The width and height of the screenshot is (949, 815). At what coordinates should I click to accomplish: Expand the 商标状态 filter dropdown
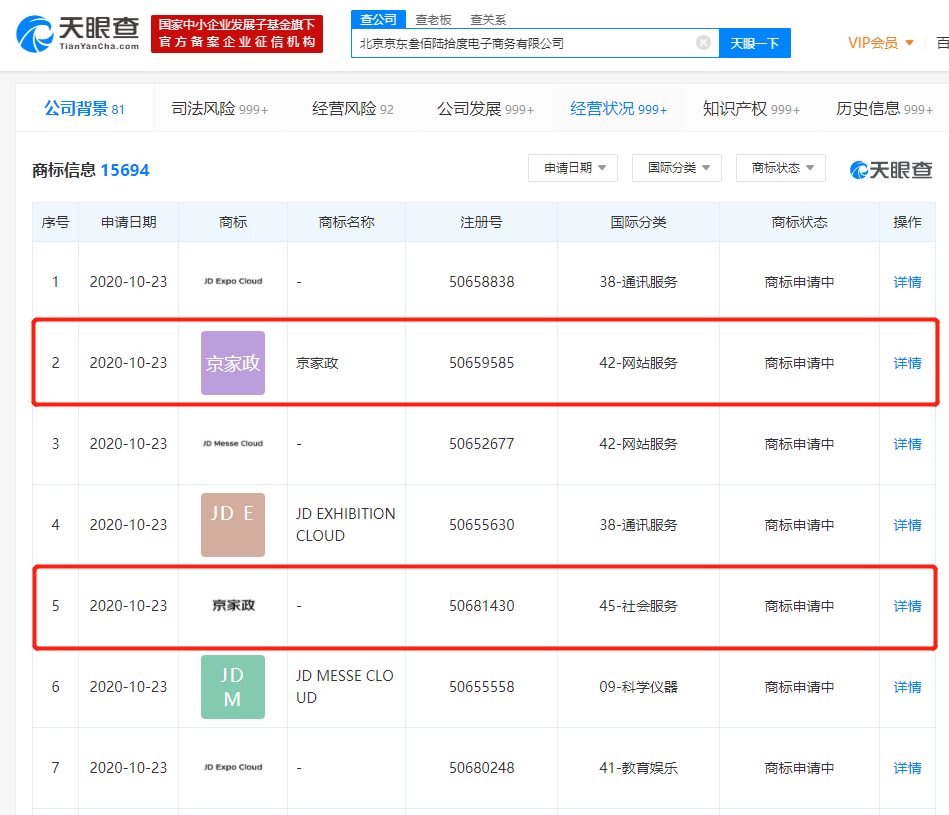click(x=780, y=168)
